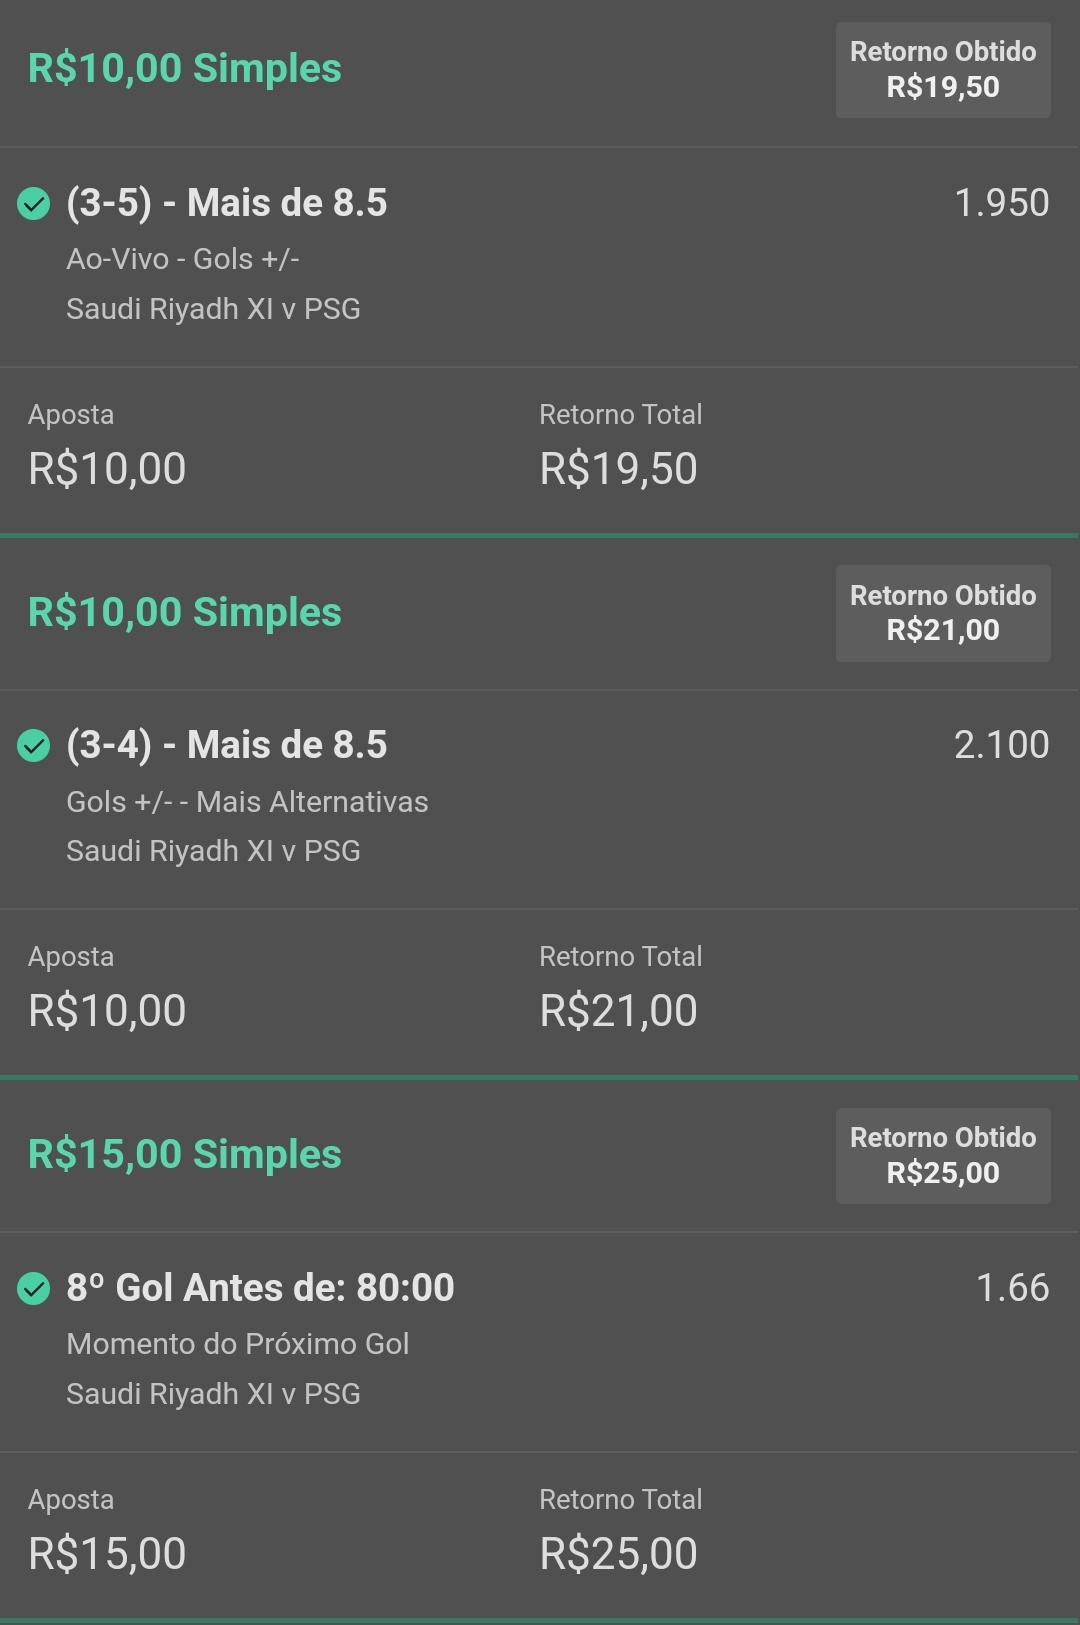
Task: Open the Retorno Obtido R$21,00 badge
Action: 943,613
